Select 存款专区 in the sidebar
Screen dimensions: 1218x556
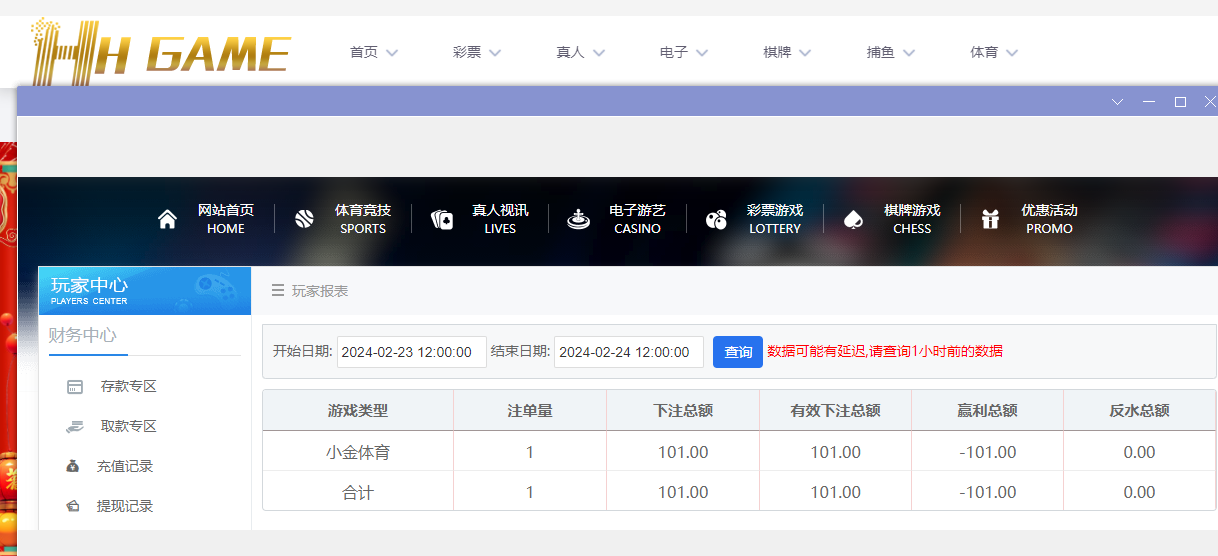128,386
